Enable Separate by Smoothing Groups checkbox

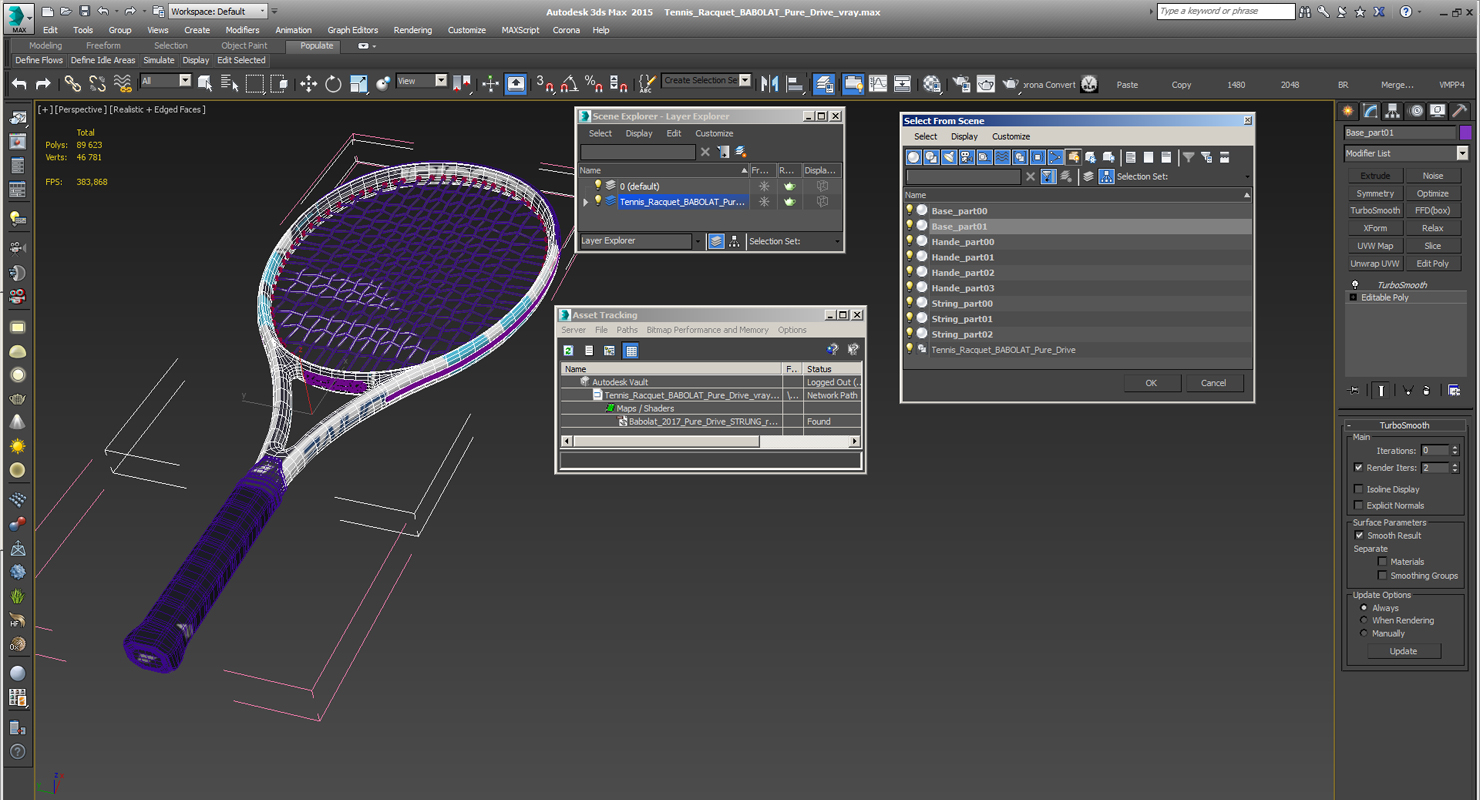(x=1382, y=576)
